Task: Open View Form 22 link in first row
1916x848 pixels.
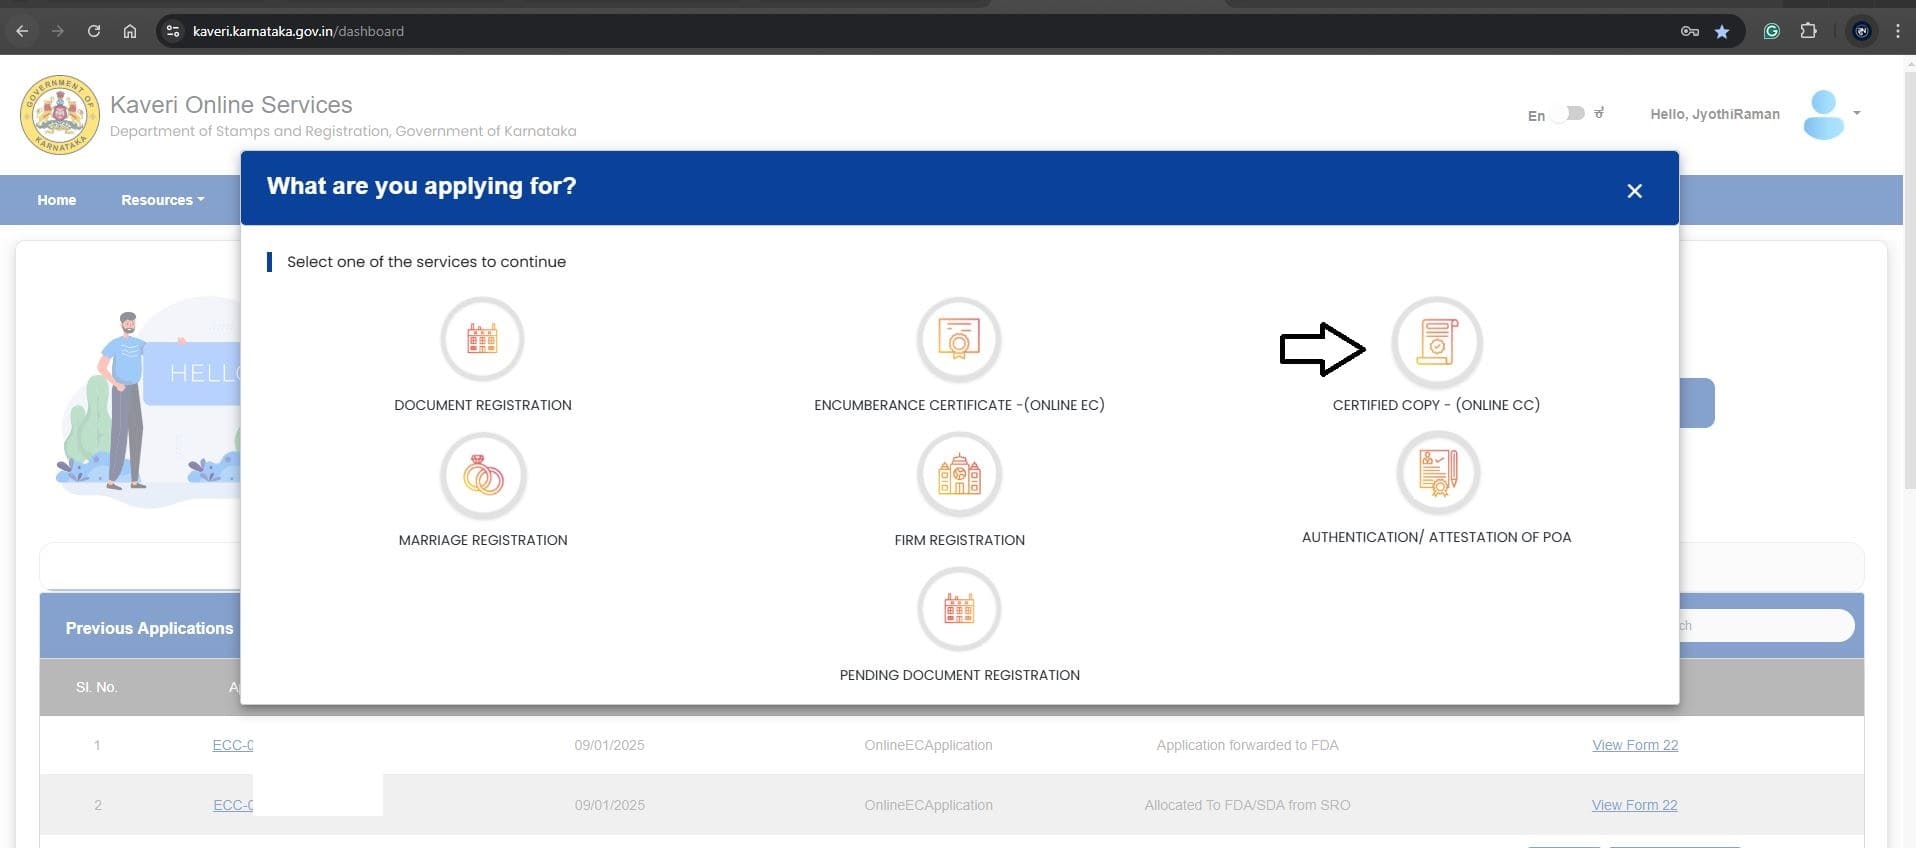Action: pyautogui.click(x=1634, y=745)
